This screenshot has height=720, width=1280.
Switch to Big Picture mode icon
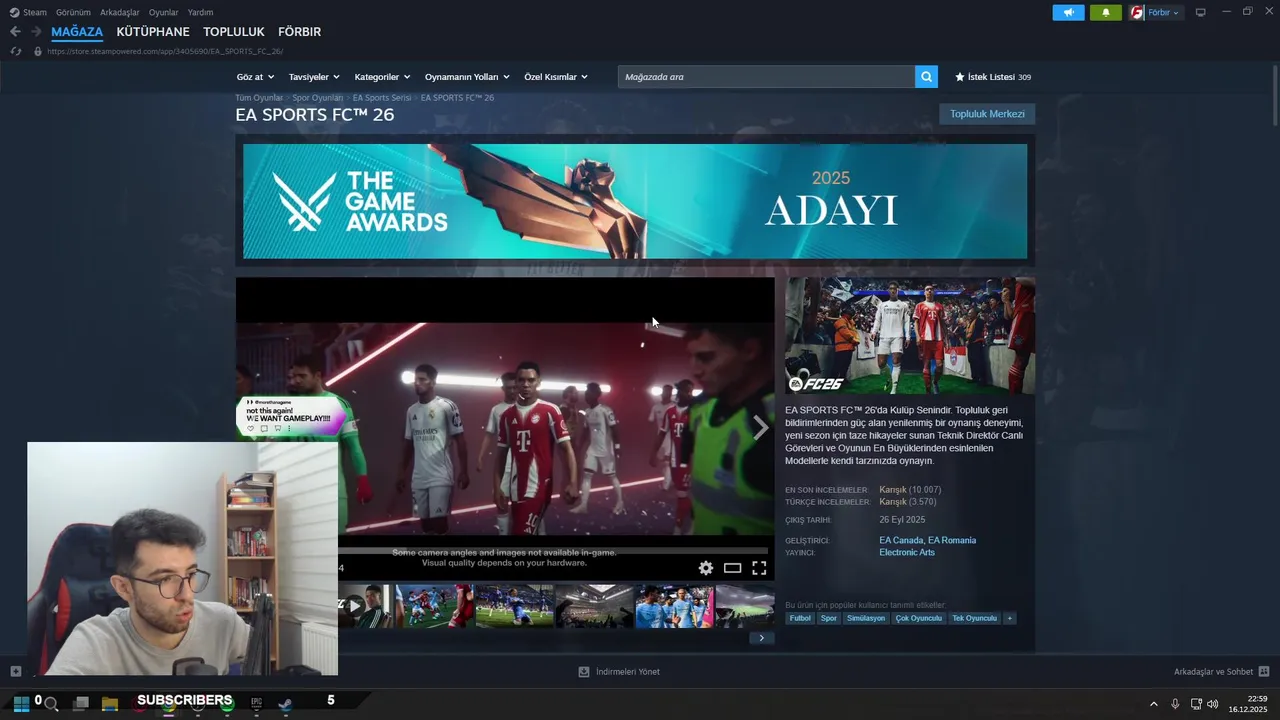pos(1201,12)
